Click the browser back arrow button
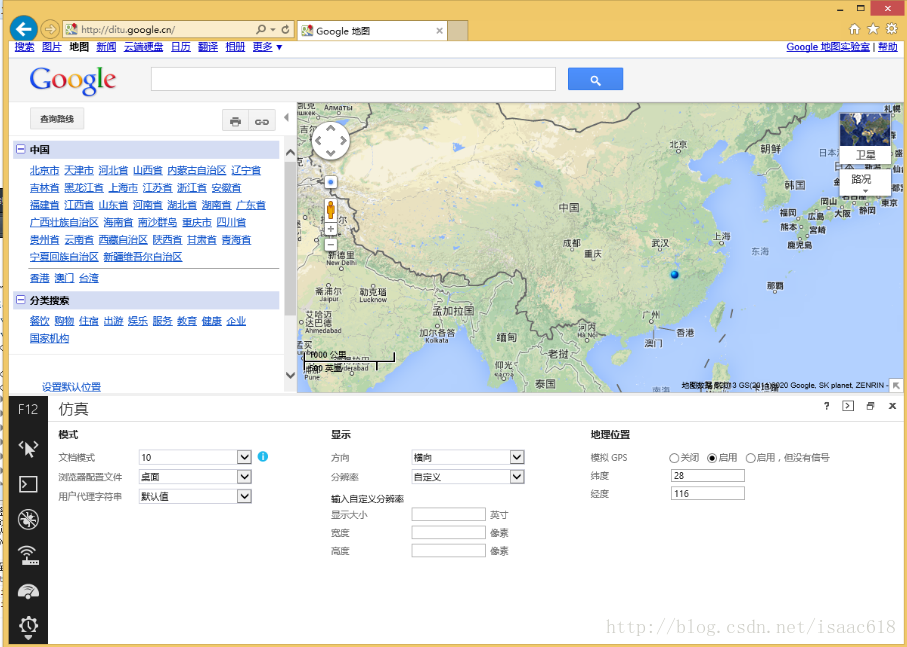The width and height of the screenshot is (907, 647). coord(24,29)
